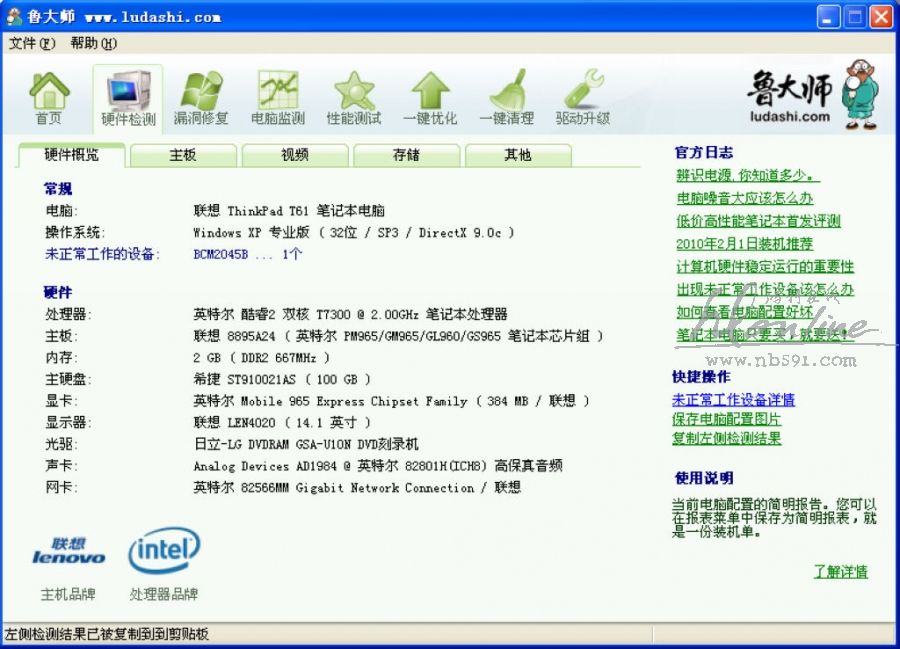Click the Intel processor brand logo
Viewport: 900px width, 649px height.
click(164, 551)
